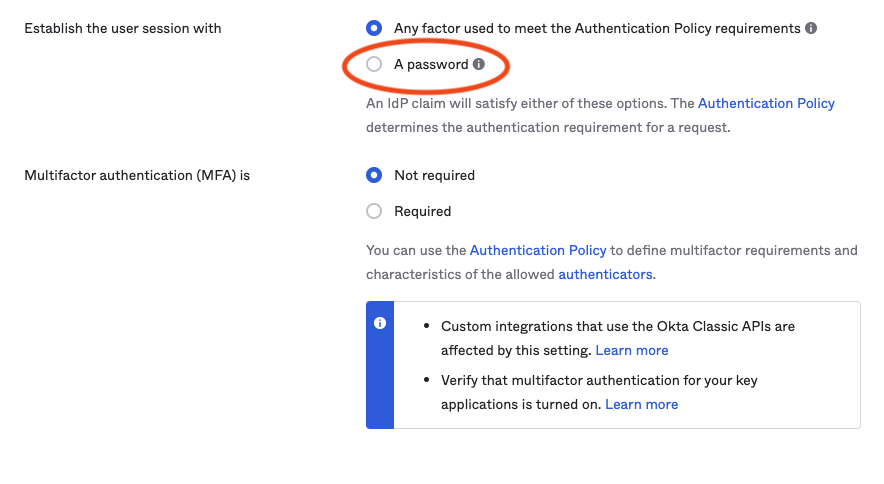
Task: Choose the A password radio button
Action: (374, 64)
